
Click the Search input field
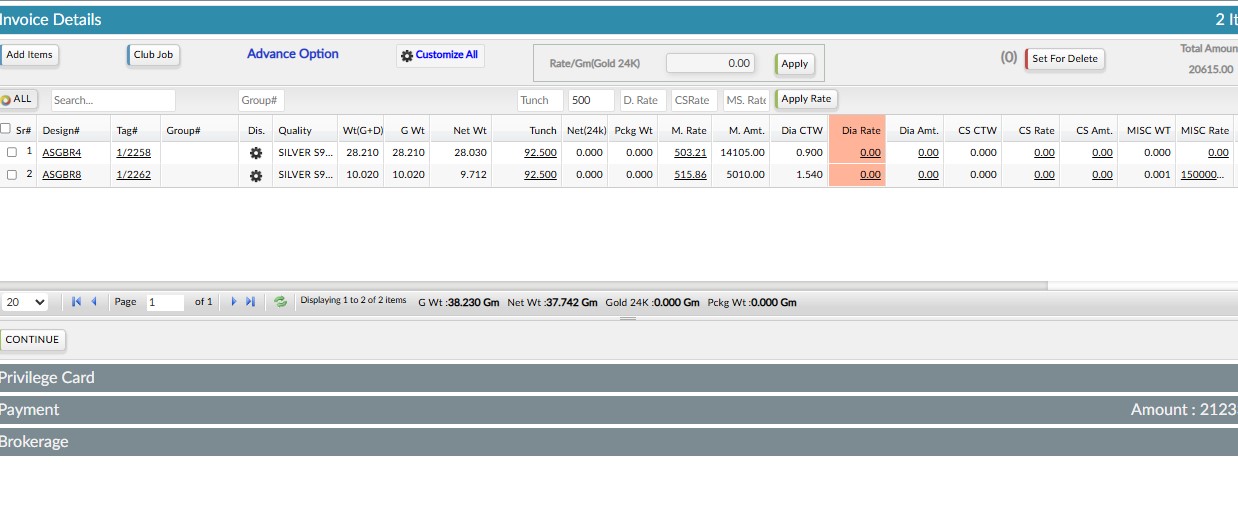pos(113,100)
